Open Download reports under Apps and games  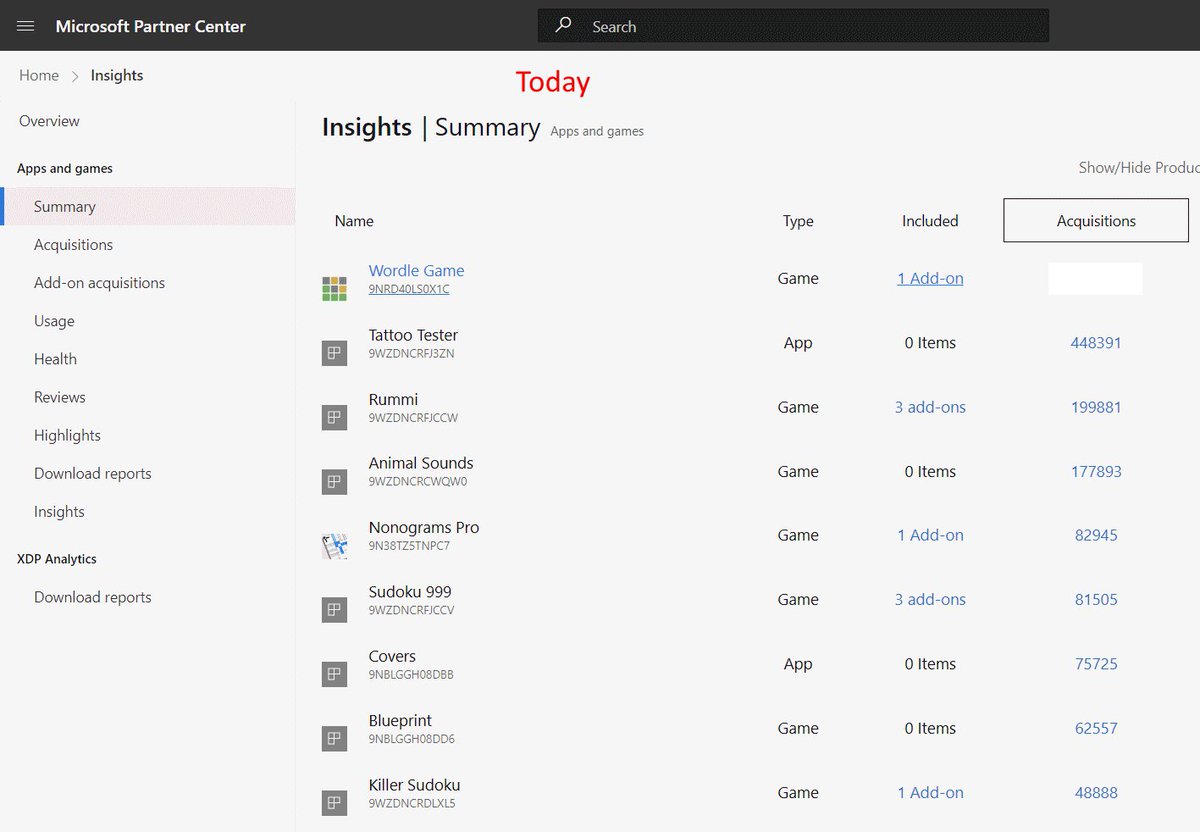click(93, 473)
